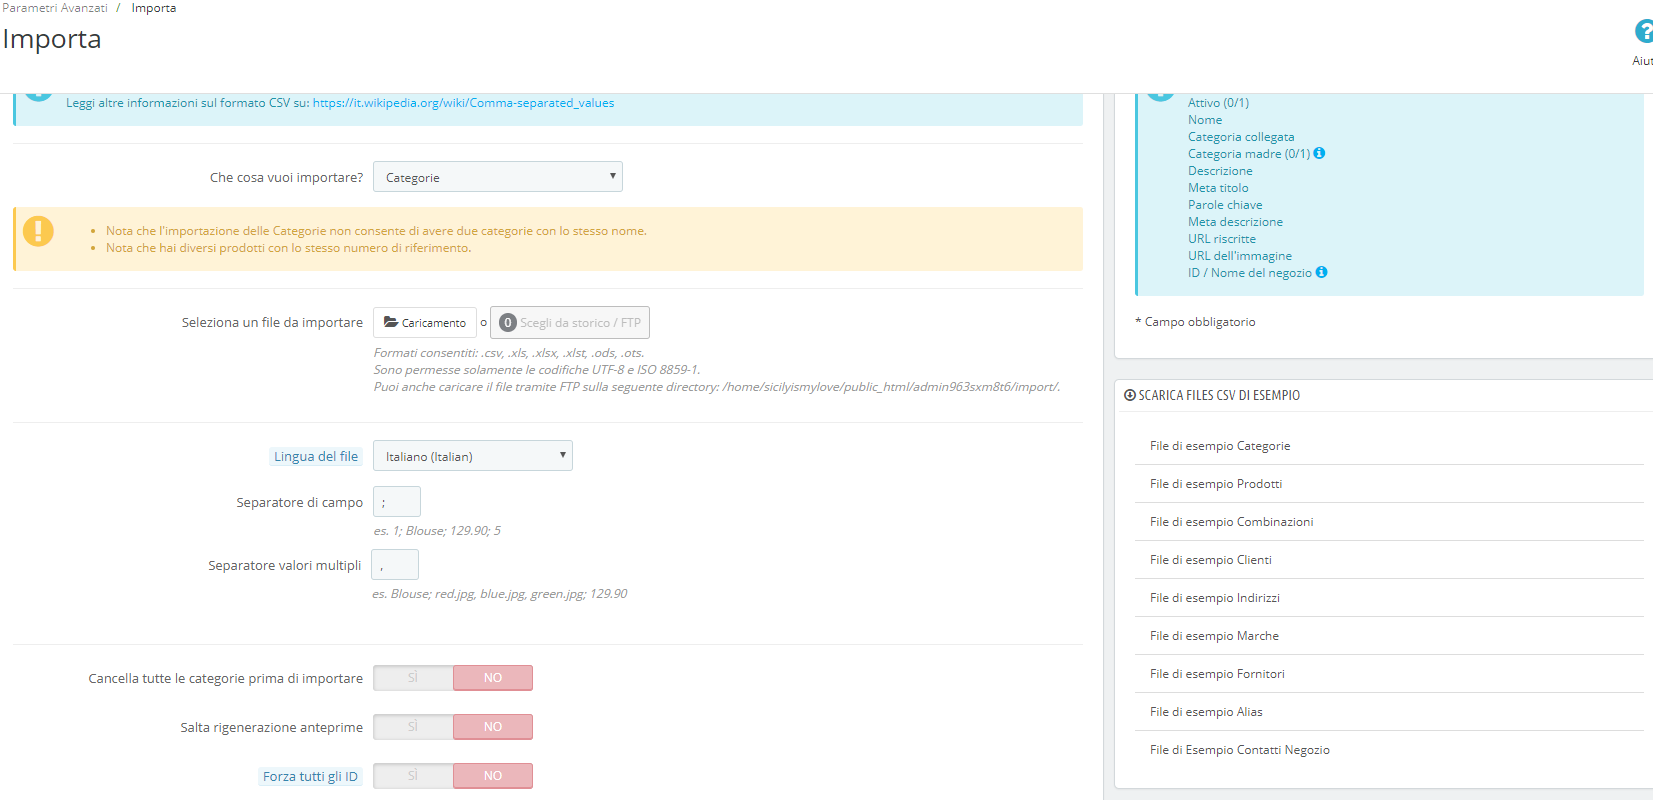Focus the 'Separatore di campo' input field
Image resolution: width=1653 pixels, height=800 pixels.
tap(397, 502)
